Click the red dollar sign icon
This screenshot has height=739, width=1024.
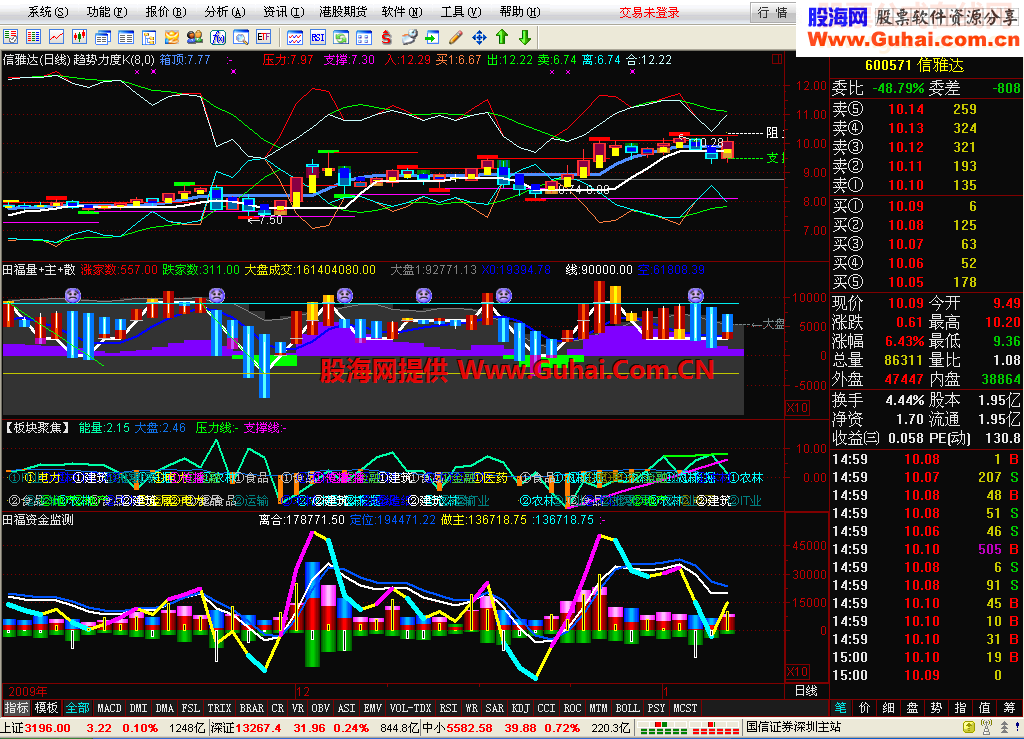point(387,37)
